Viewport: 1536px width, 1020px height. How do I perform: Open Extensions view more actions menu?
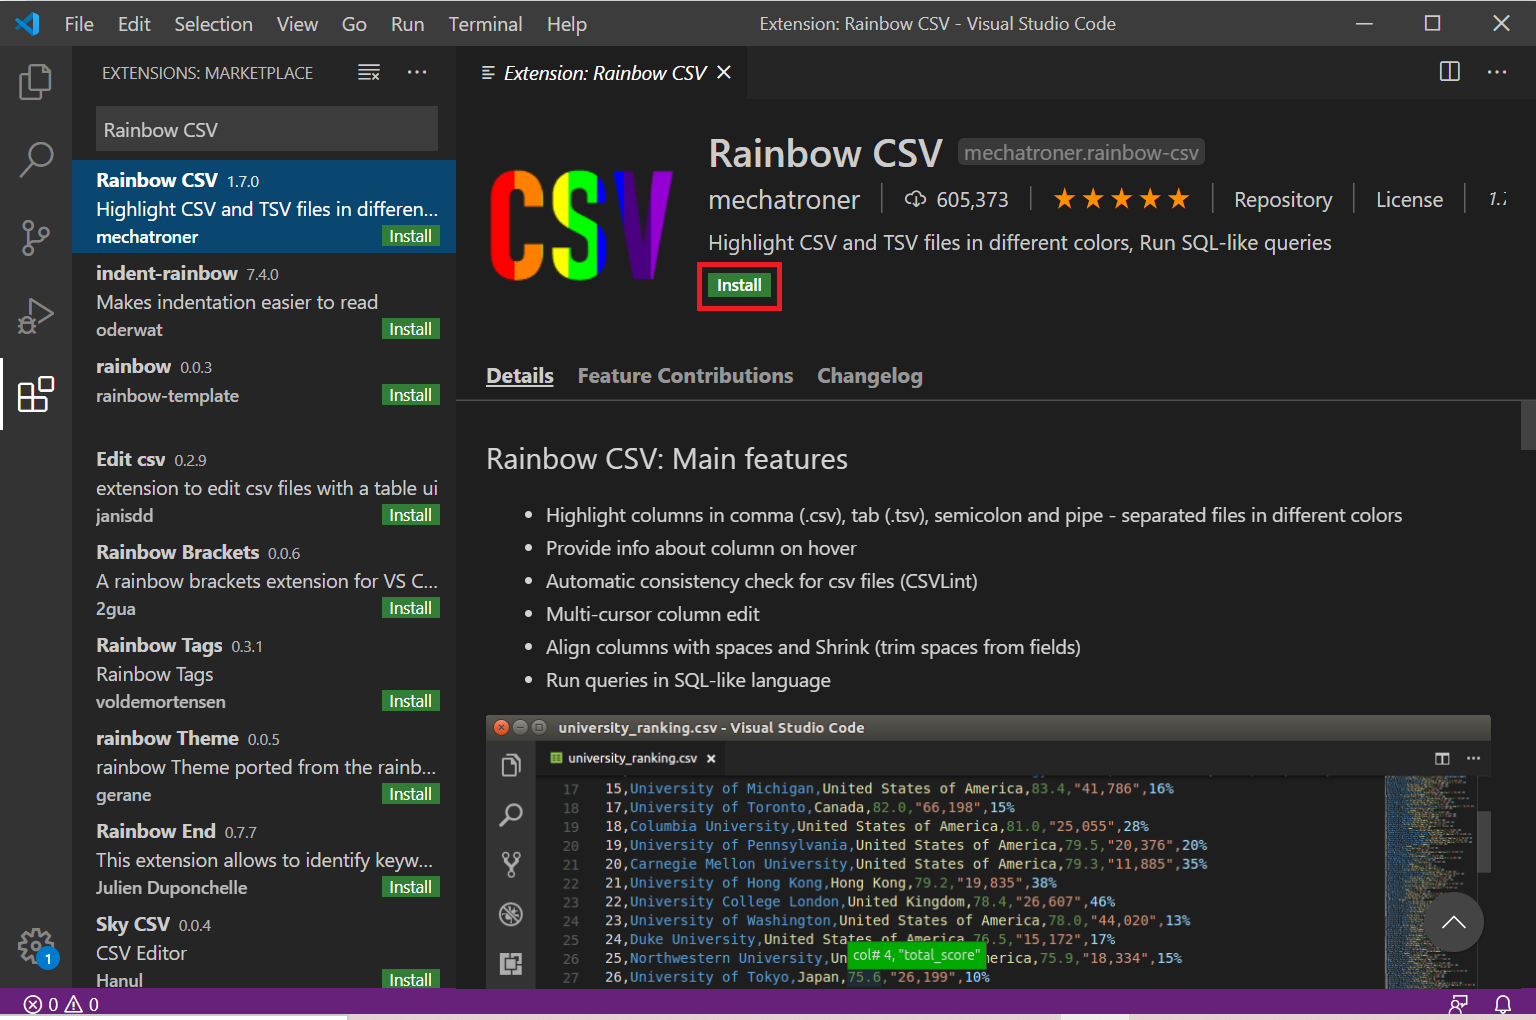[417, 72]
